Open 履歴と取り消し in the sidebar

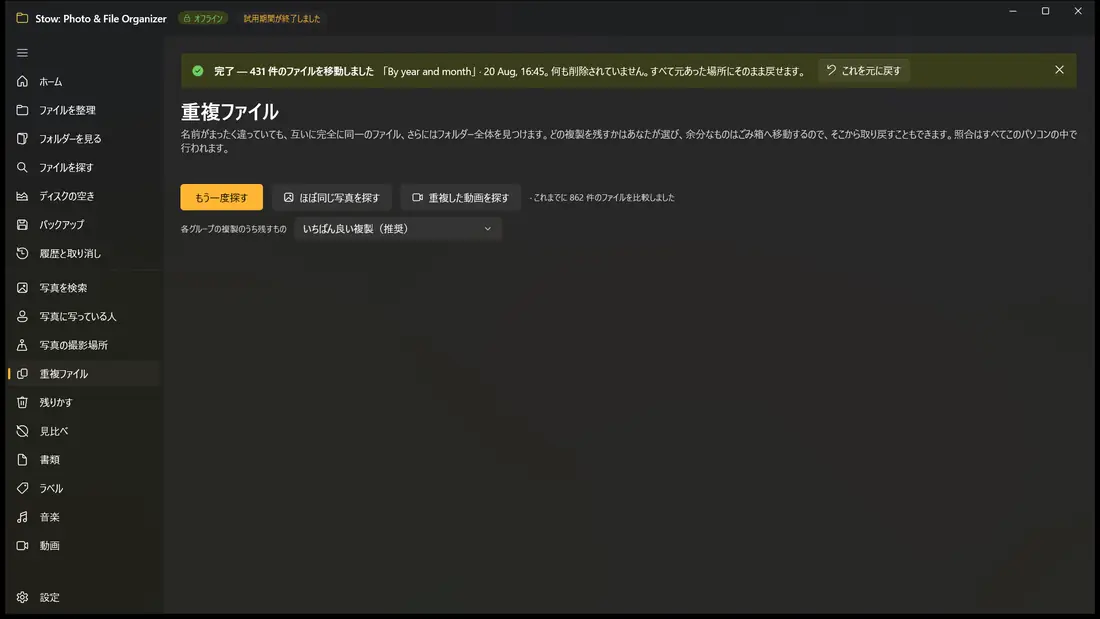[x=84, y=253]
